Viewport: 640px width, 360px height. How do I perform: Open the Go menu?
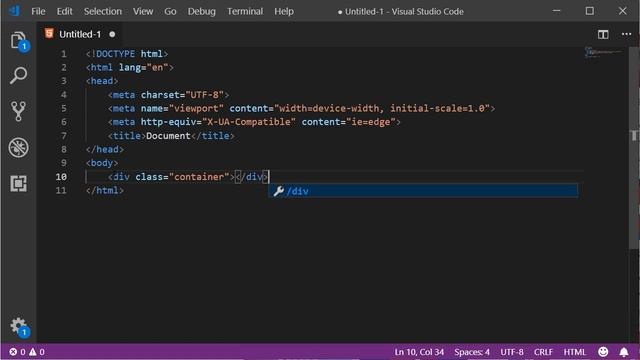[170, 11]
